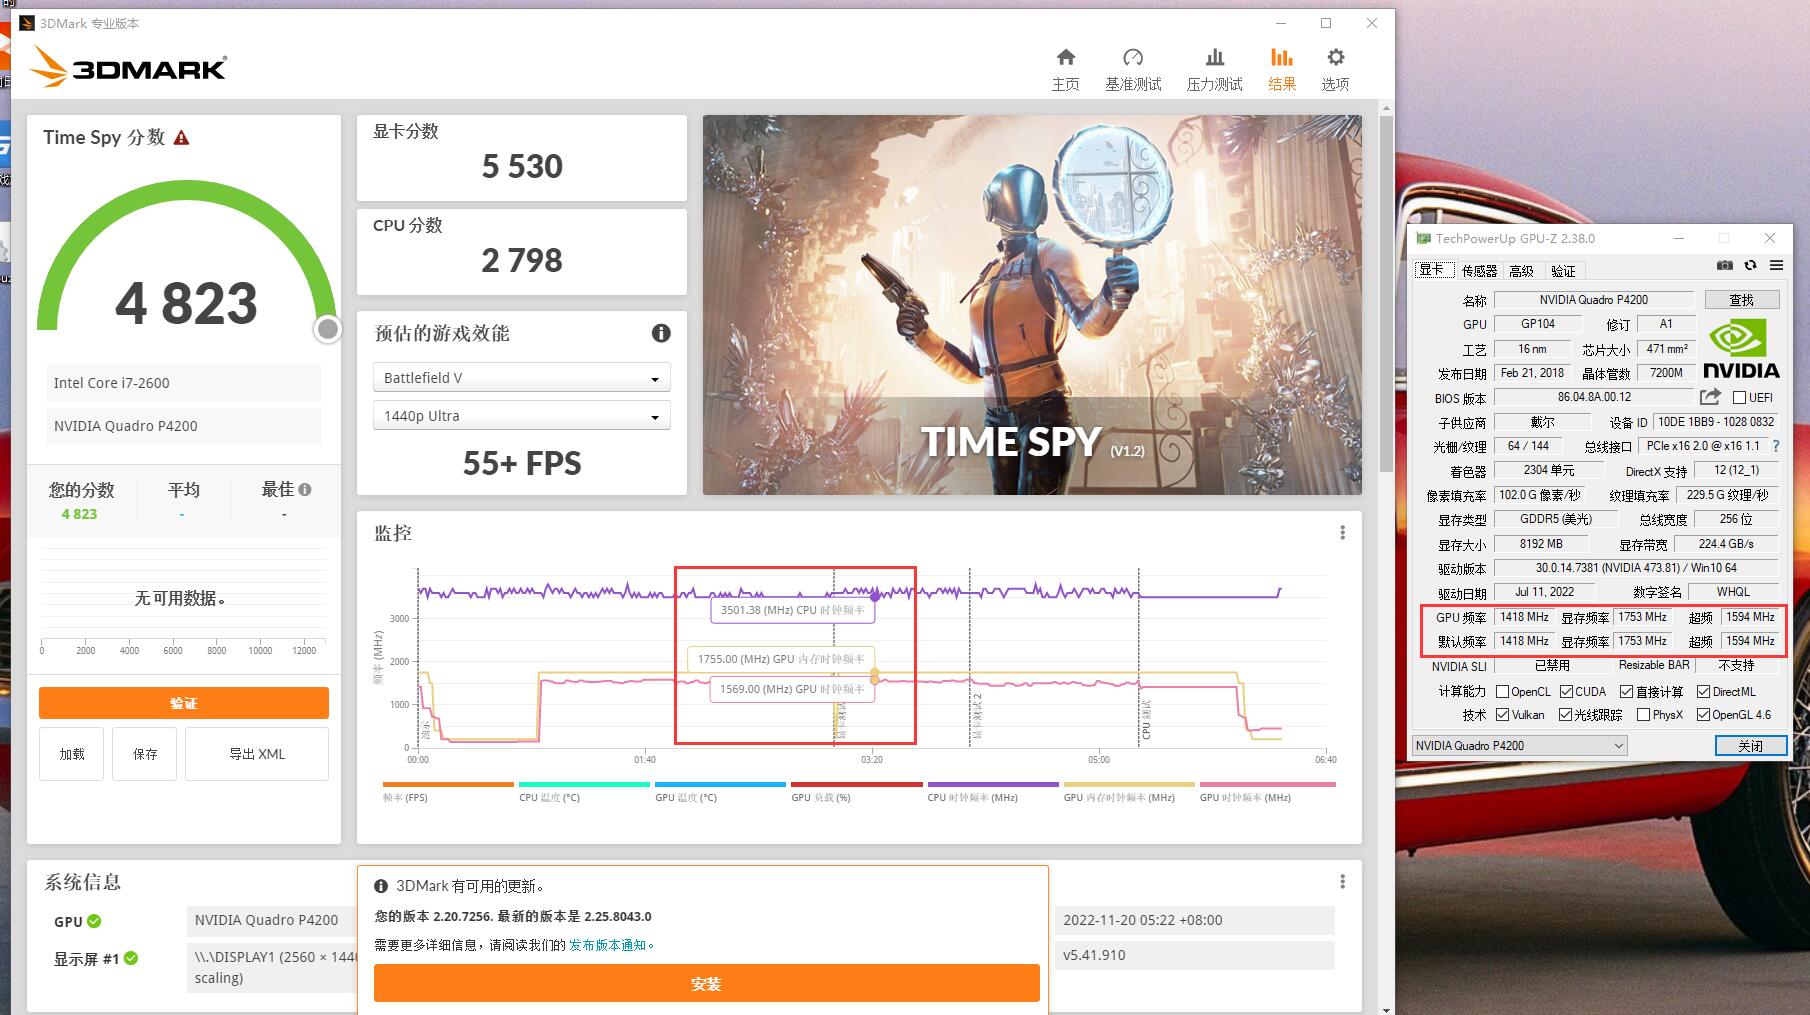The image size is (1810, 1015).
Task: Click the purple CPU 时钟频率 legend swatch
Action: tap(993, 785)
